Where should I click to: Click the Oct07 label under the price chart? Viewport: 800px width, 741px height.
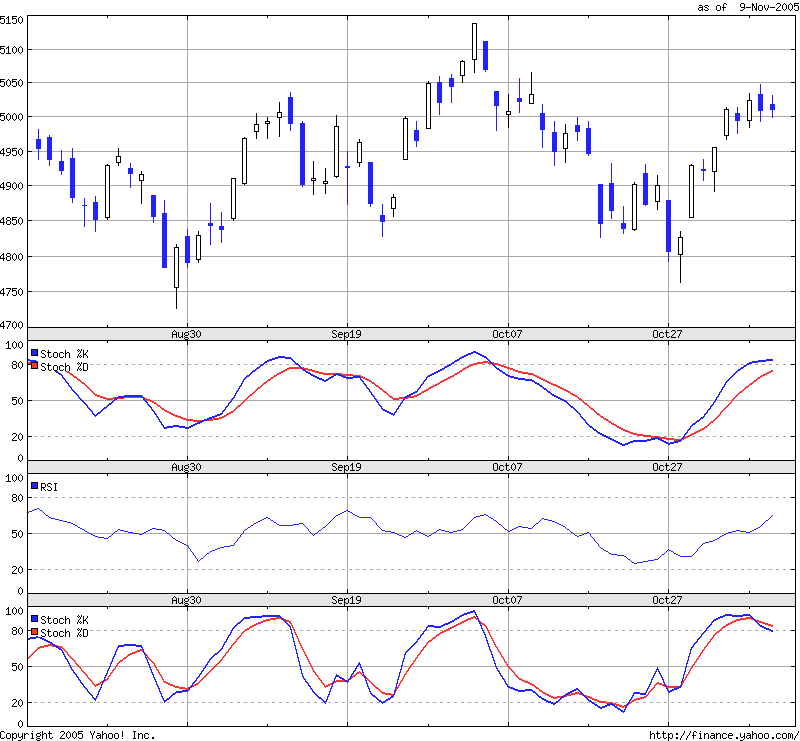[507, 334]
